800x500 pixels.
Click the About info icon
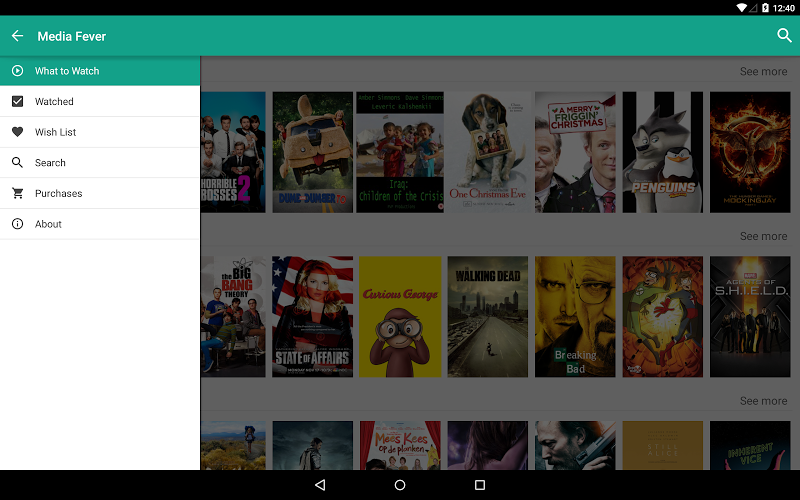coord(17,223)
